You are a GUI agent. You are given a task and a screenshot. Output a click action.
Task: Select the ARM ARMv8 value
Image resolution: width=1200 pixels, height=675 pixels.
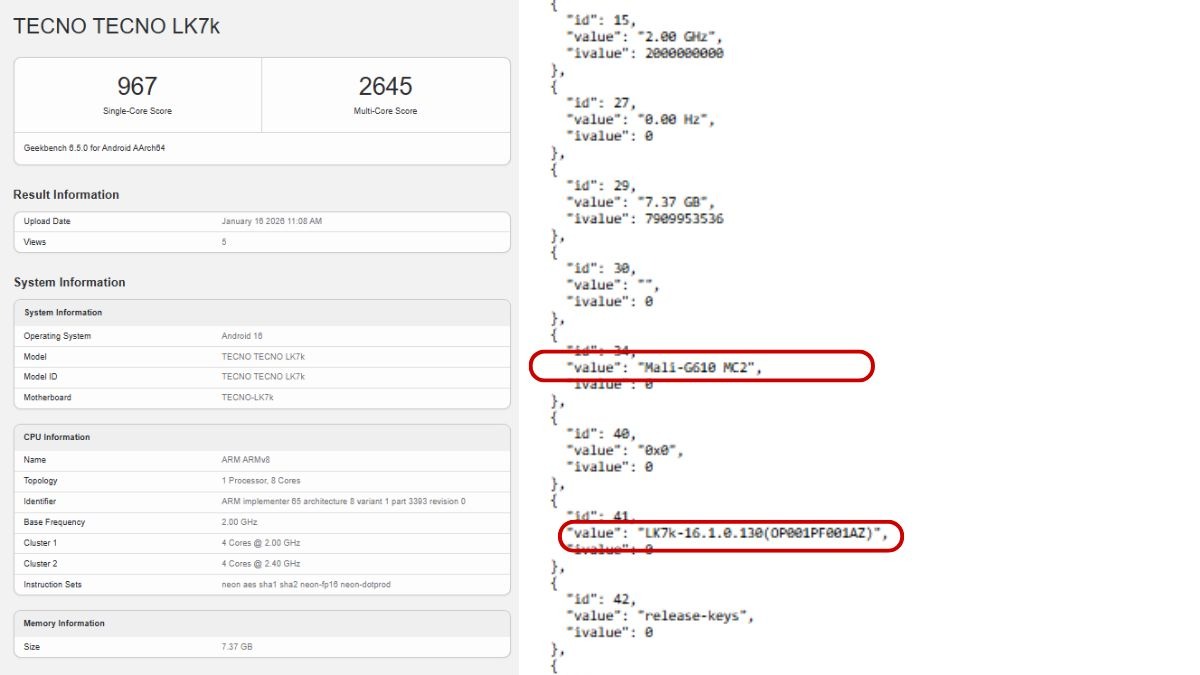pyautogui.click(x=245, y=461)
